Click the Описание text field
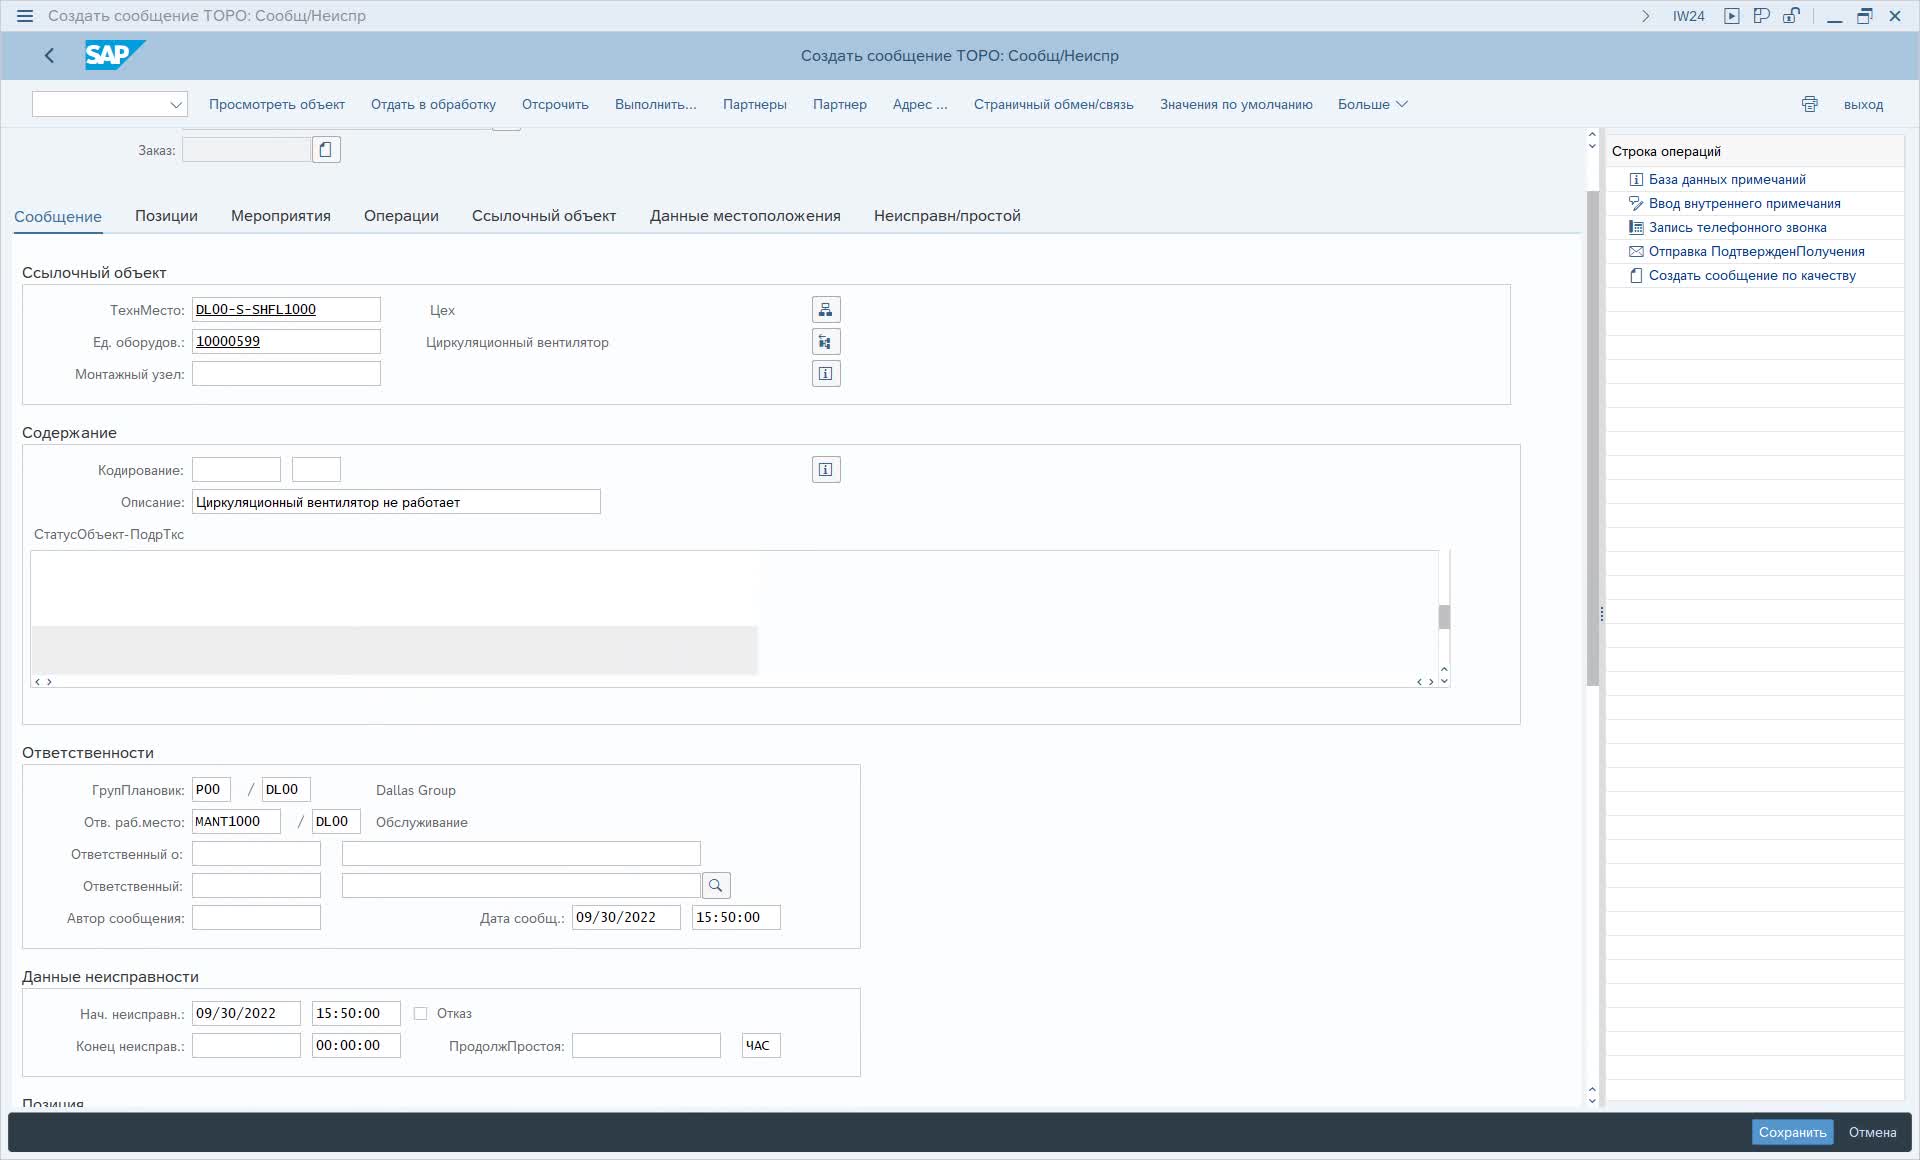 396,502
